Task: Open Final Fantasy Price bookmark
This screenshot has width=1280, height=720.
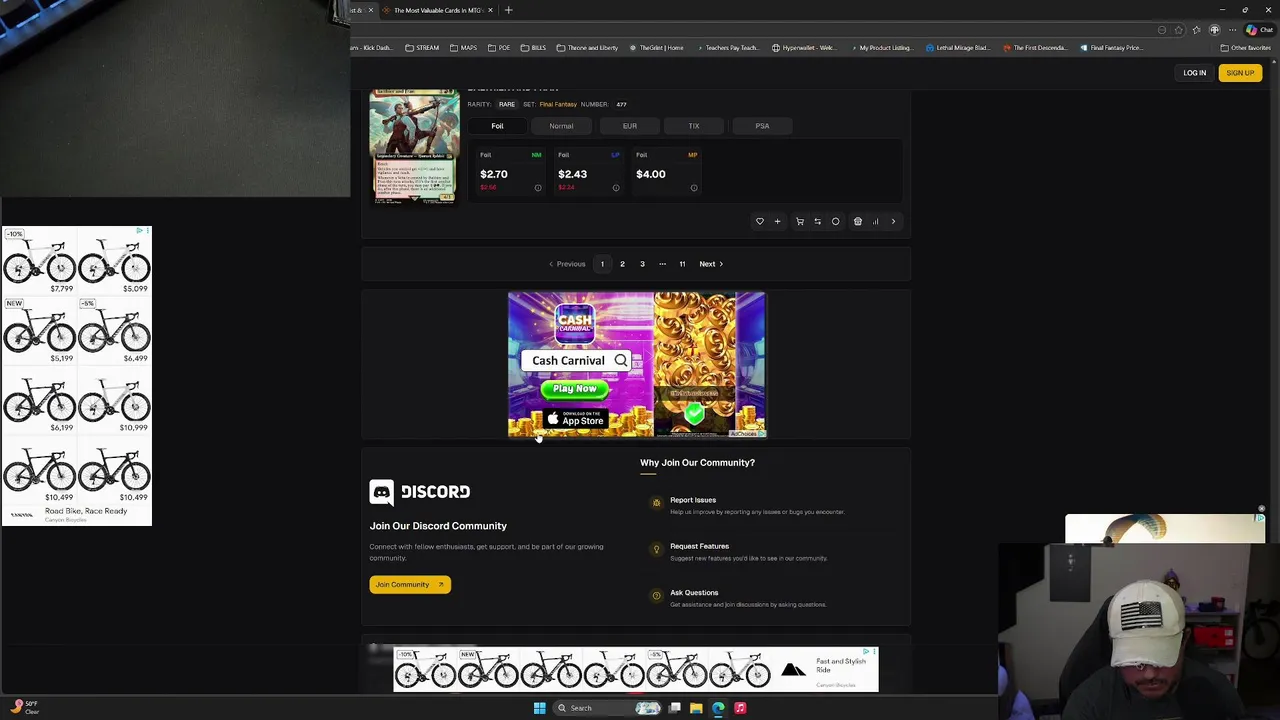Action: (1112, 48)
